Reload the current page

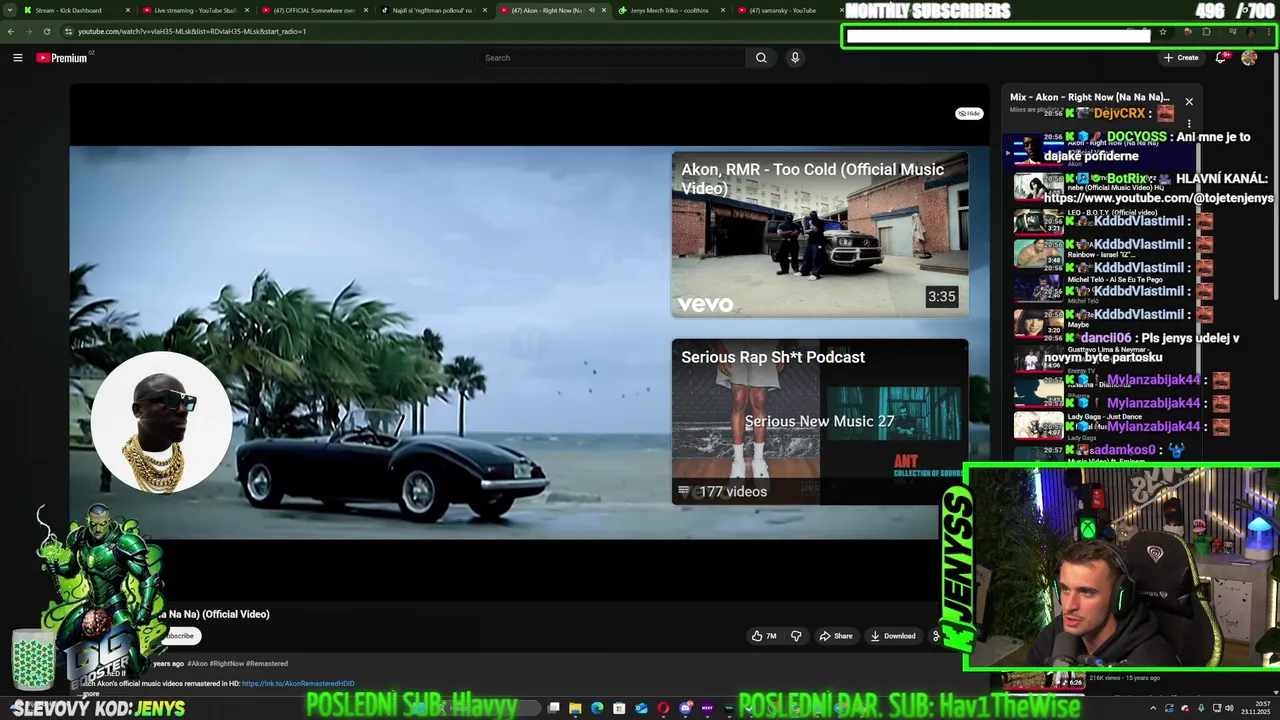46,31
